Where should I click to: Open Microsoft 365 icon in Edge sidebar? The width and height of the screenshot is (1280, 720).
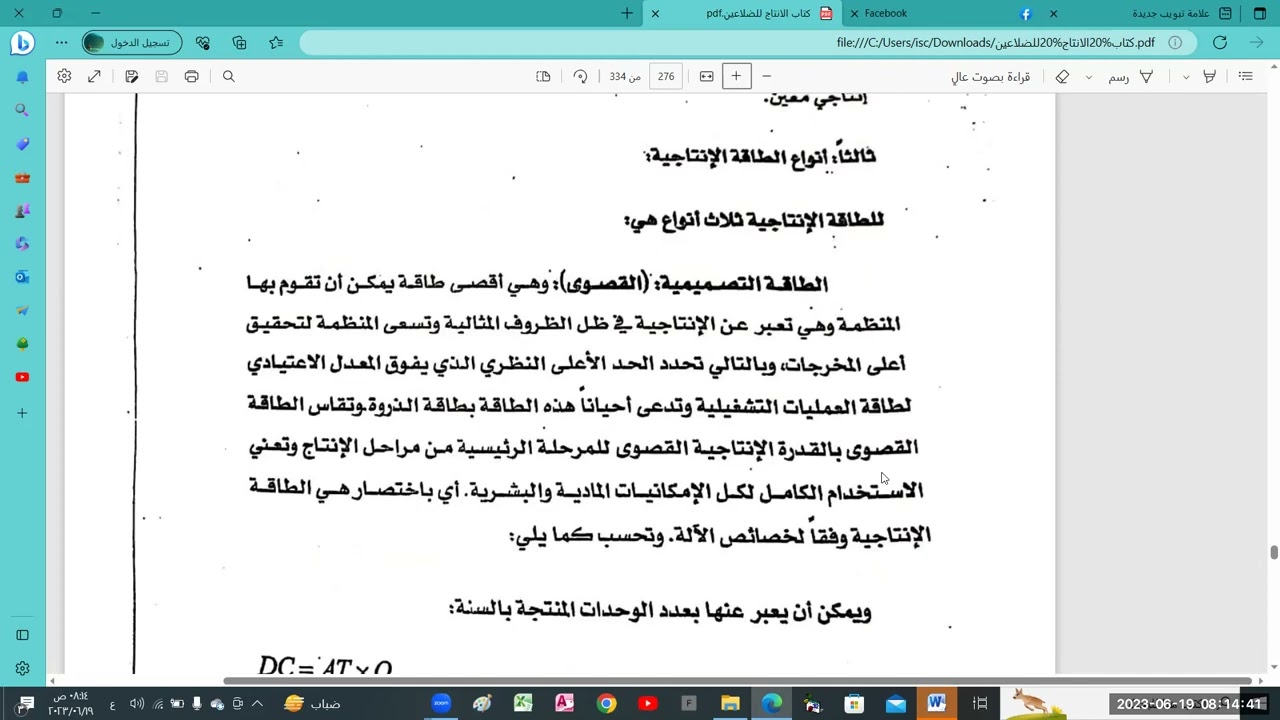pos(22,244)
